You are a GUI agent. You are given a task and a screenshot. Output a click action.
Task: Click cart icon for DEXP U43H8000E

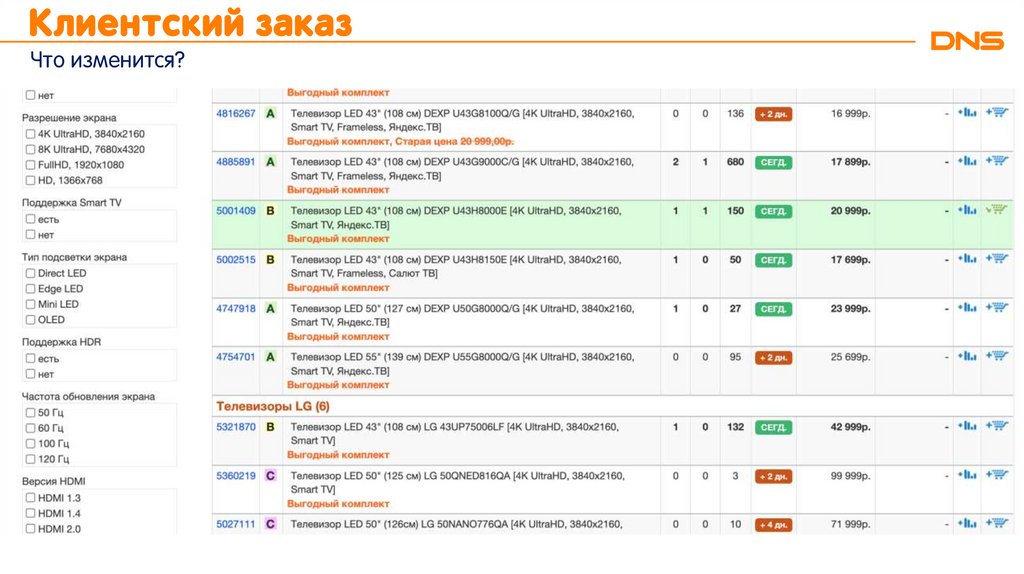click(997, 210)
